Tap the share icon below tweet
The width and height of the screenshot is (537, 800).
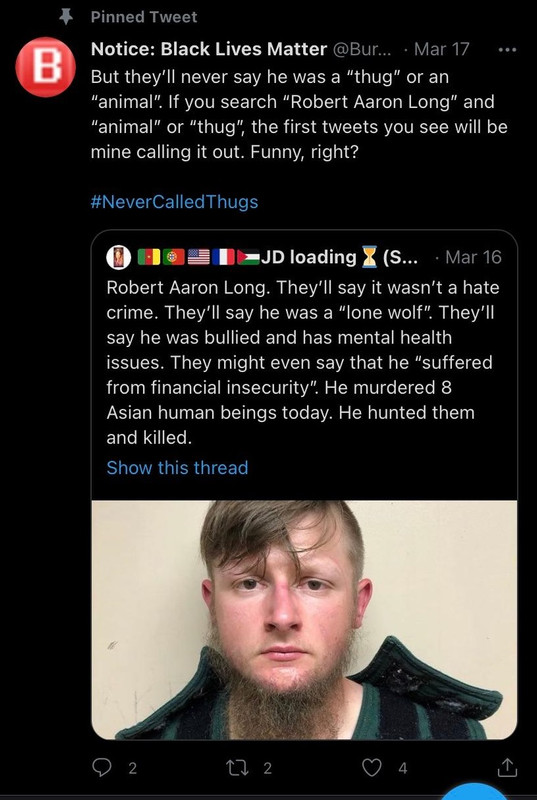click(506, 766)
